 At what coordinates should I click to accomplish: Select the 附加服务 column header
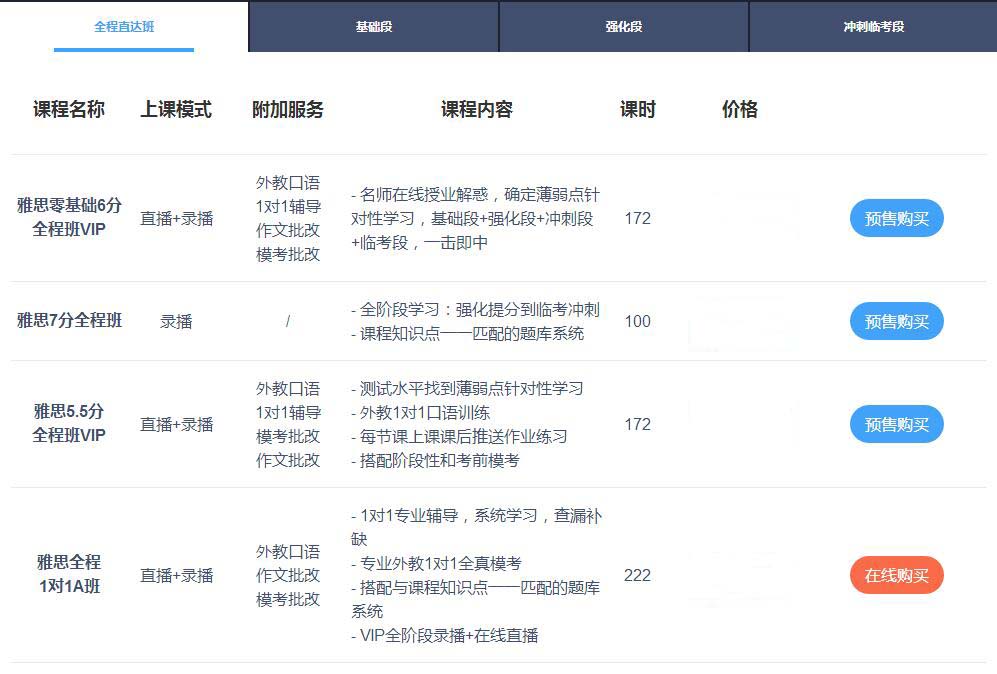[288, 110]
